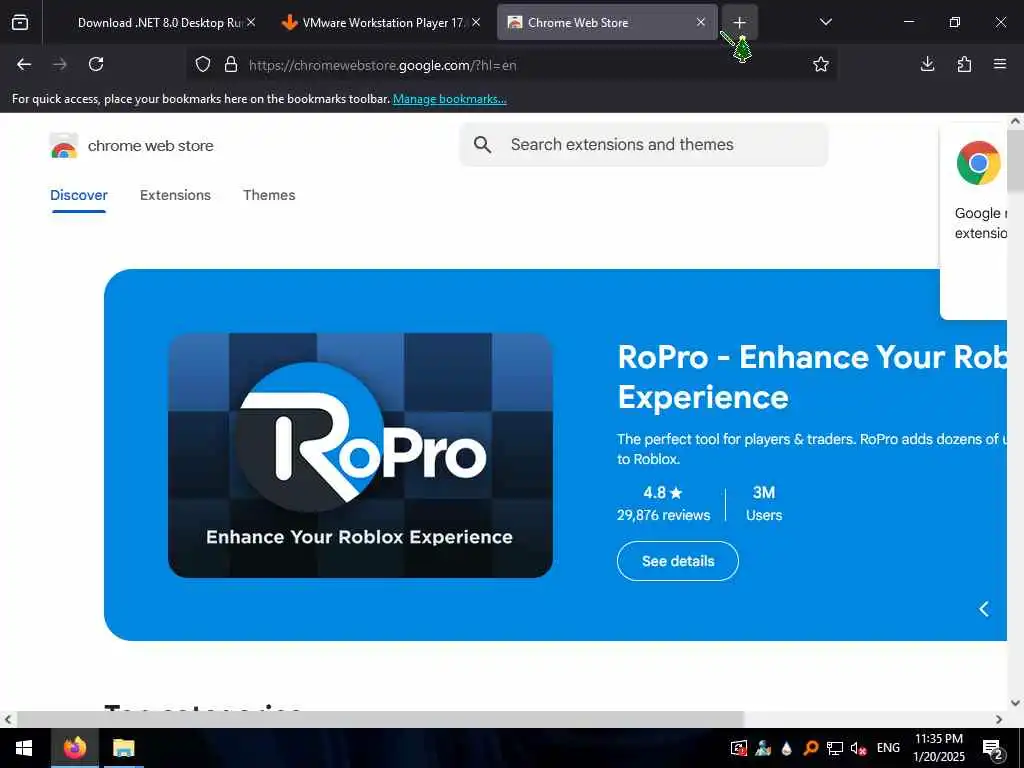1024x768 pixels.
Task: Click the chrome web store title text
Action: tap(151, 146)
